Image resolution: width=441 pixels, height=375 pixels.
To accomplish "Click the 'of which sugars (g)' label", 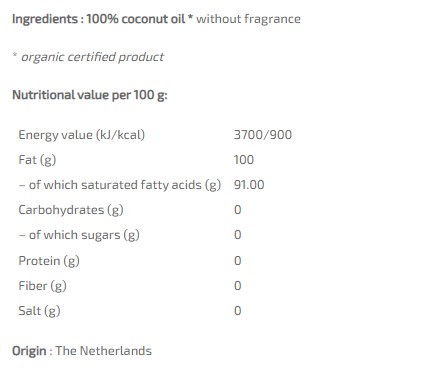I will click(84, 235).
